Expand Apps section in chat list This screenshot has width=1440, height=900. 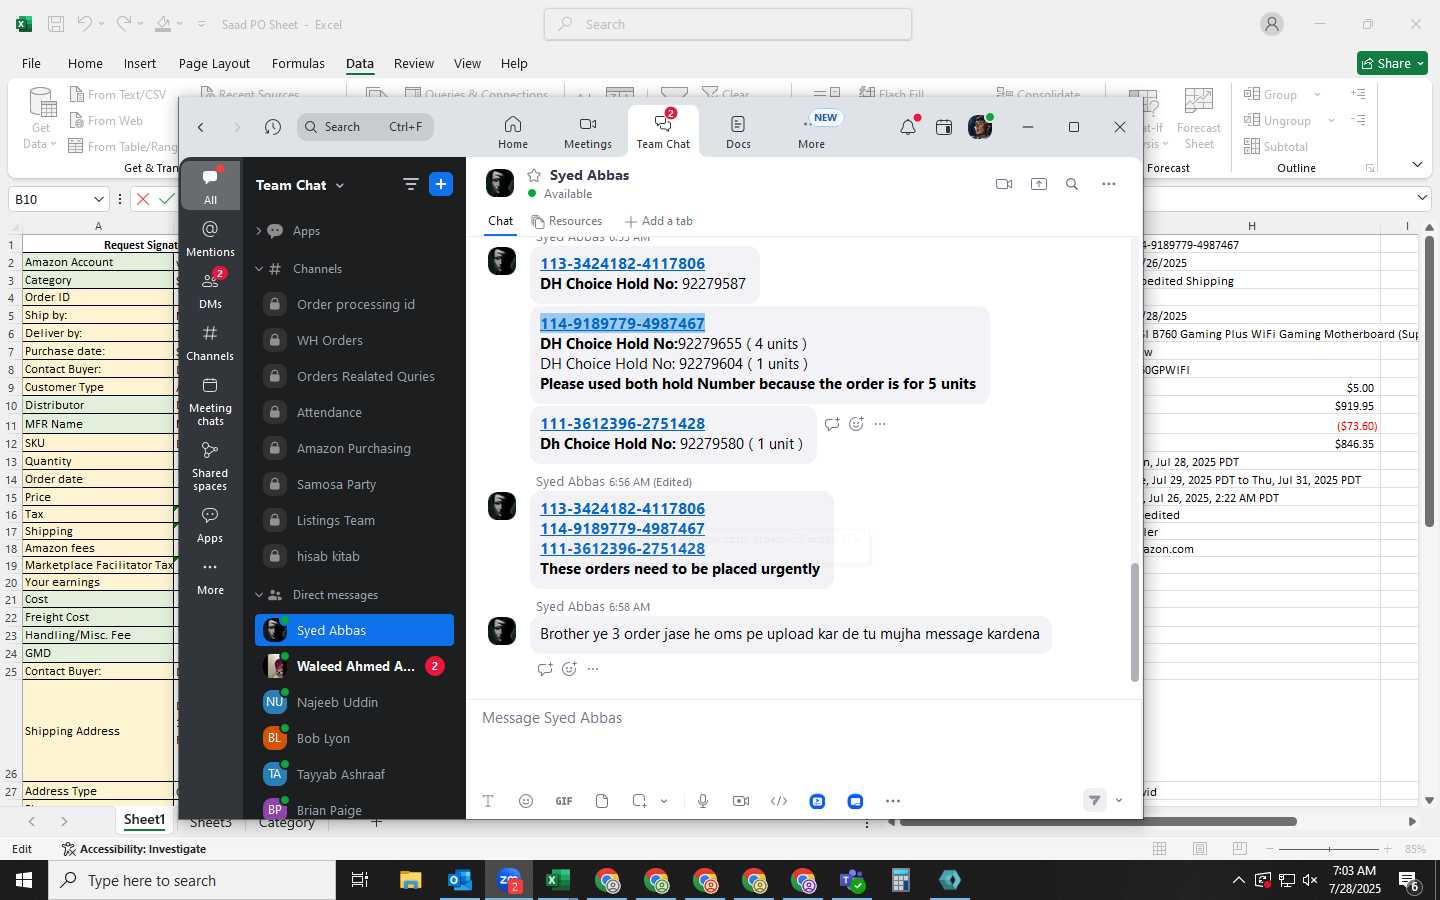click(x=259, y=231)
